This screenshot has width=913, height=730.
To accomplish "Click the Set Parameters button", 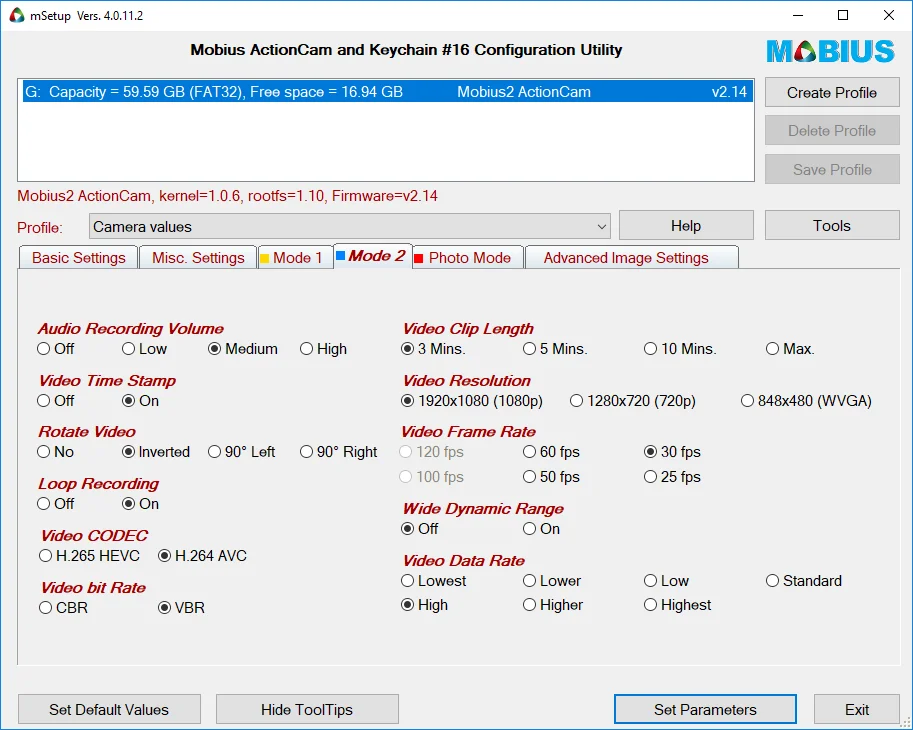I will (705, 710).
